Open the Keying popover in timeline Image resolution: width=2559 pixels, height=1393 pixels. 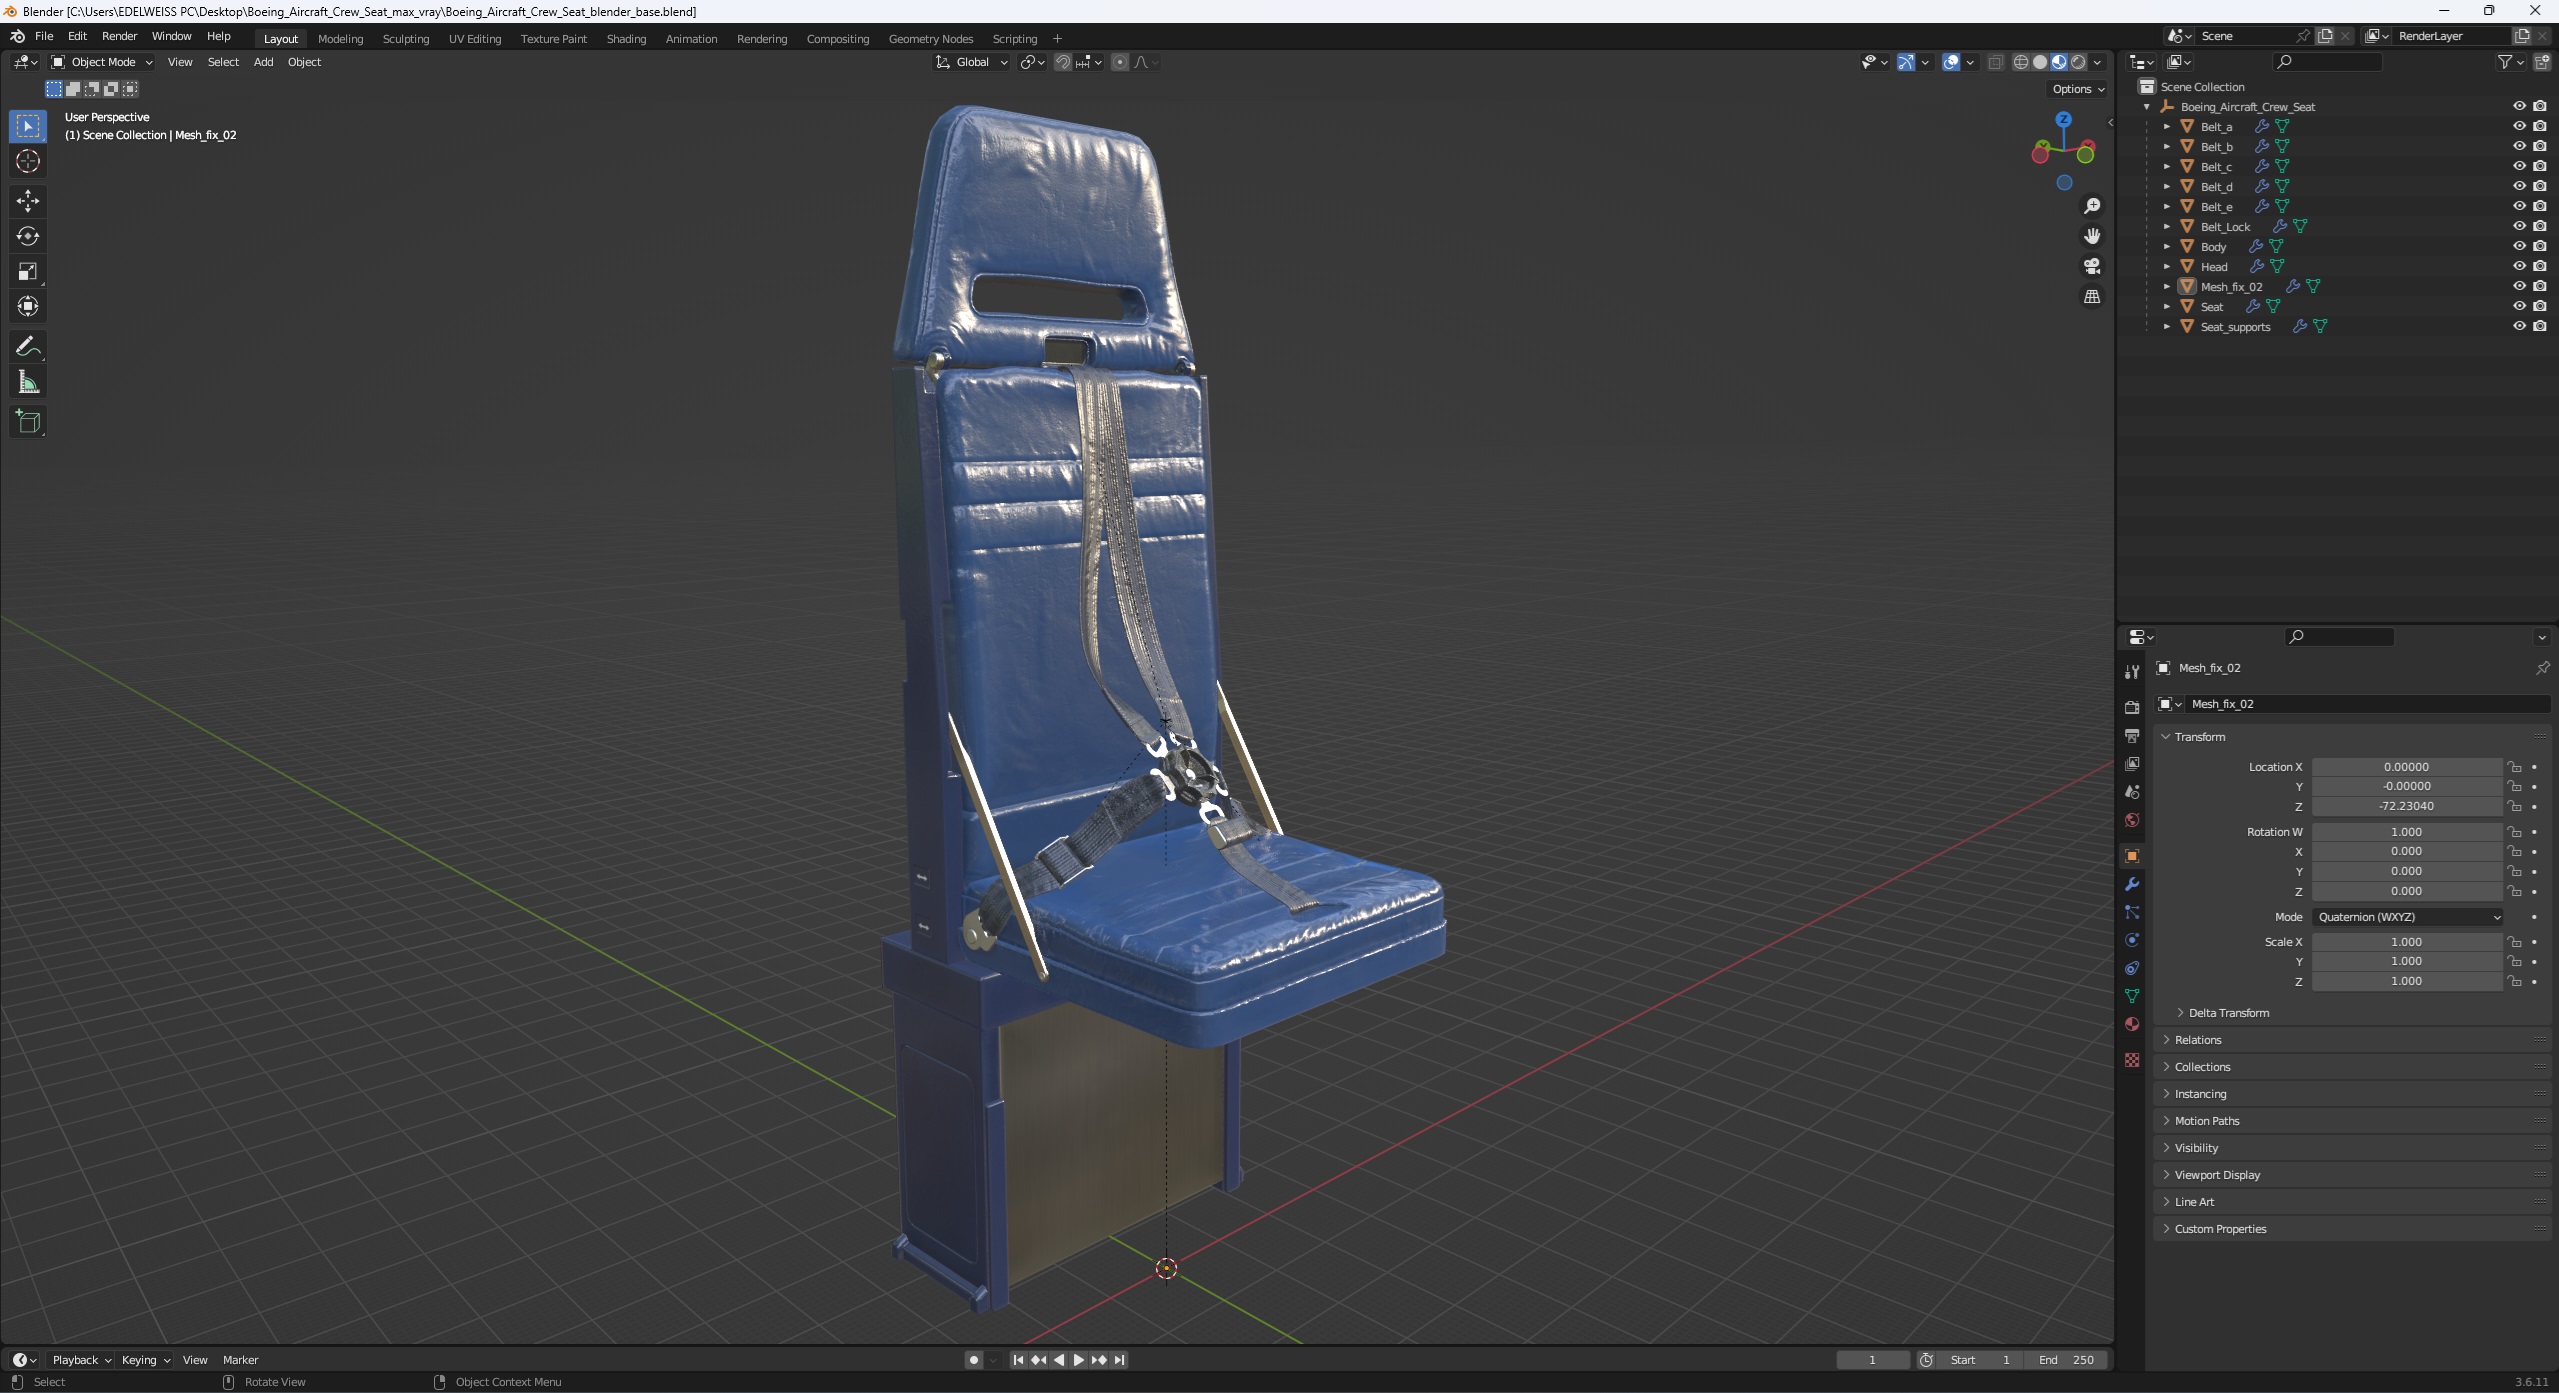pos(145,1360)
